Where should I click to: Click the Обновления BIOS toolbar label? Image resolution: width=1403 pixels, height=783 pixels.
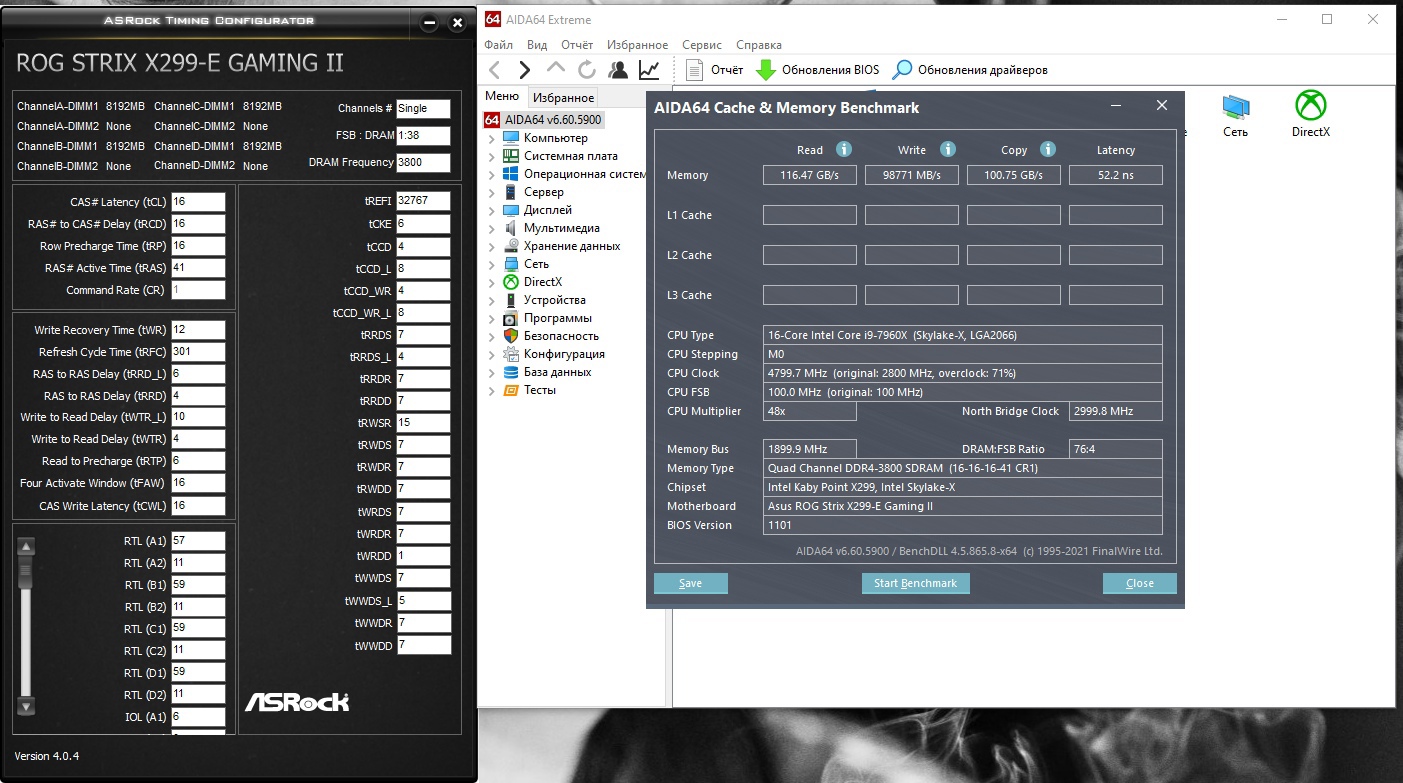831,70
